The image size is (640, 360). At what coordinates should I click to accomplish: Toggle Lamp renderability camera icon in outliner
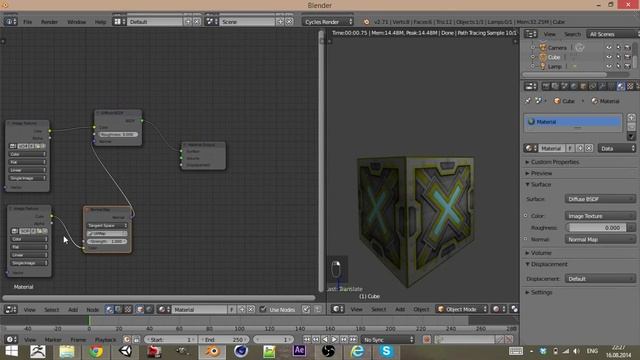click(x=627, y=66)
